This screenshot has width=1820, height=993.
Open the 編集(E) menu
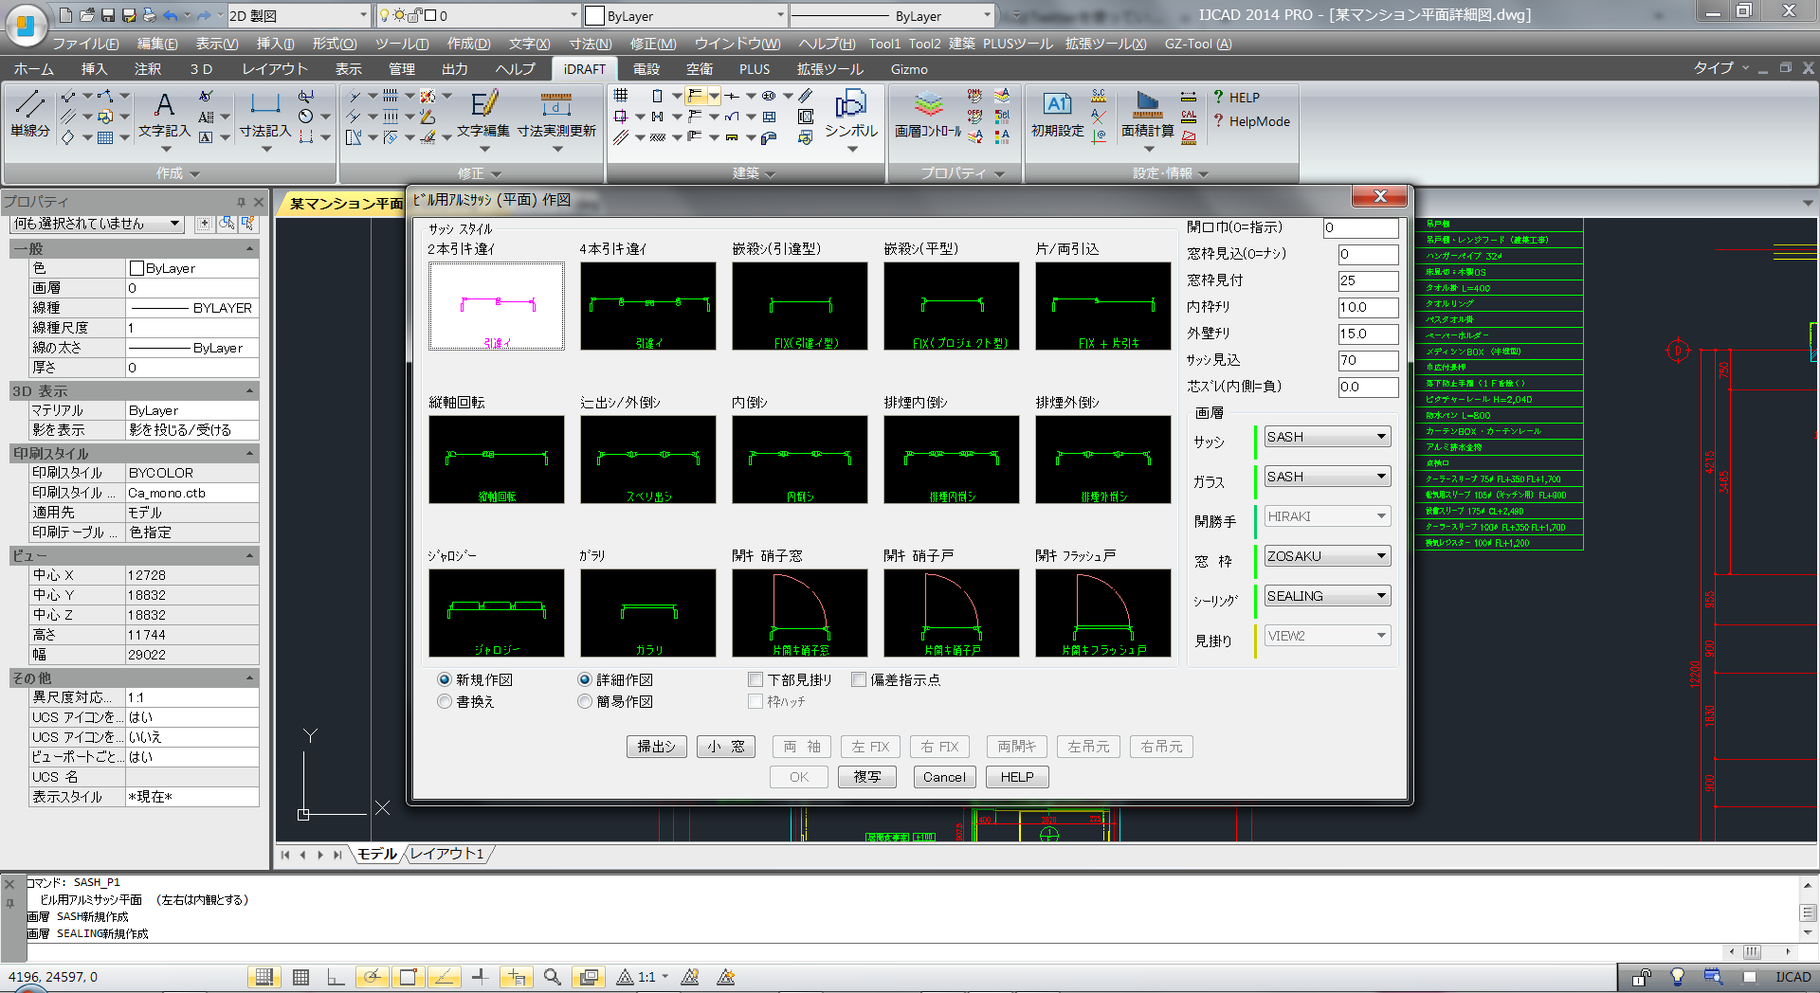(157, 44)
